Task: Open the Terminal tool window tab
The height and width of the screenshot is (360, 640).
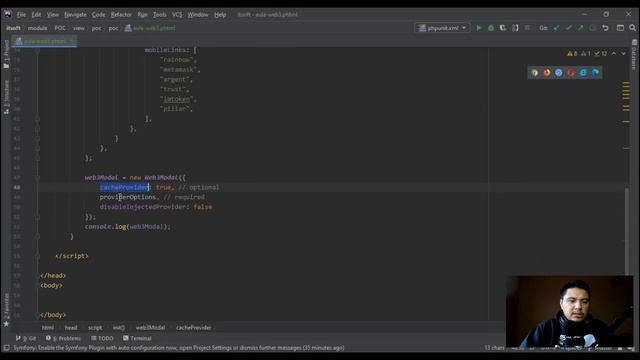Action: 137,338
